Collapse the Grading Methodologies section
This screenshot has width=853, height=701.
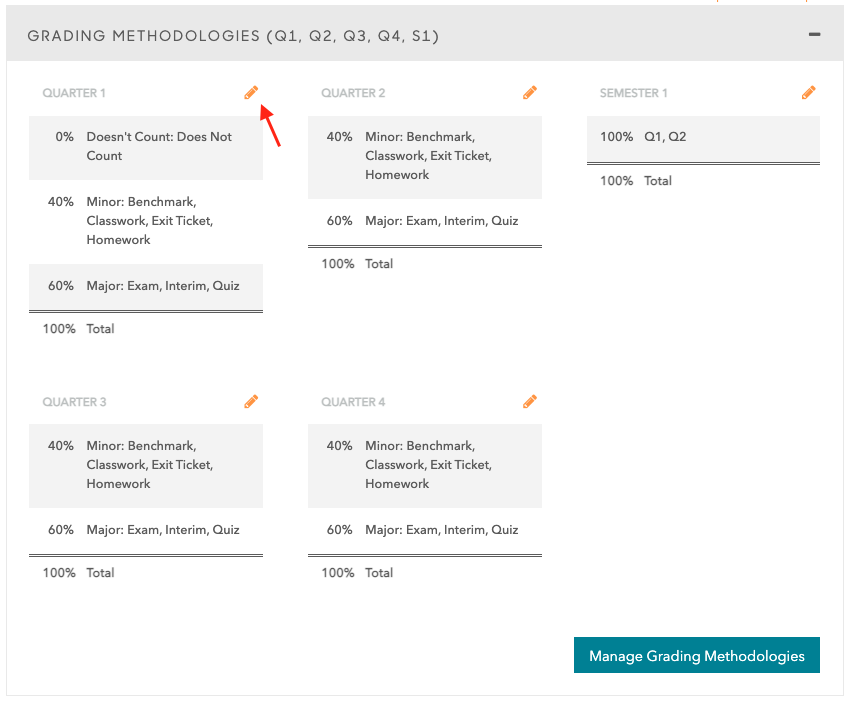(x=815, y=35)
